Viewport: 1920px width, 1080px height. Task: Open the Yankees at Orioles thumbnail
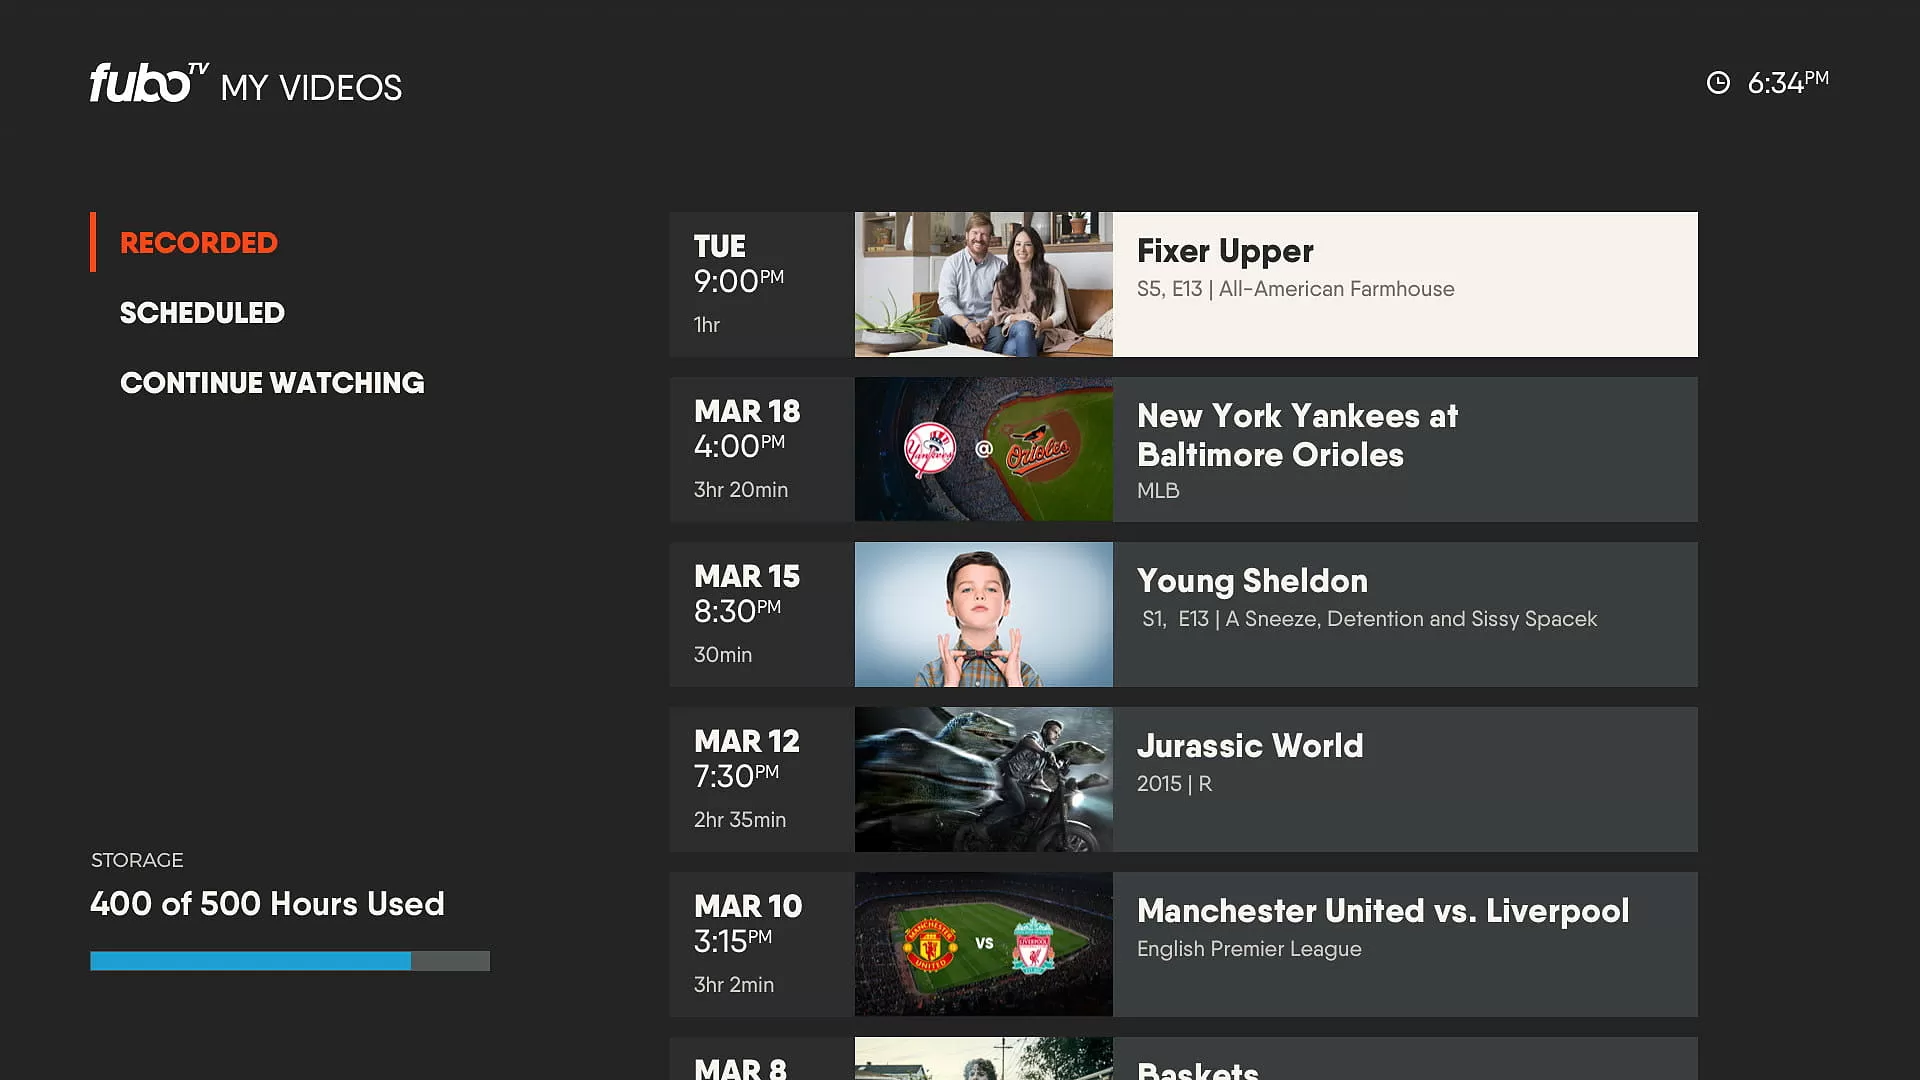pos(983,449)
